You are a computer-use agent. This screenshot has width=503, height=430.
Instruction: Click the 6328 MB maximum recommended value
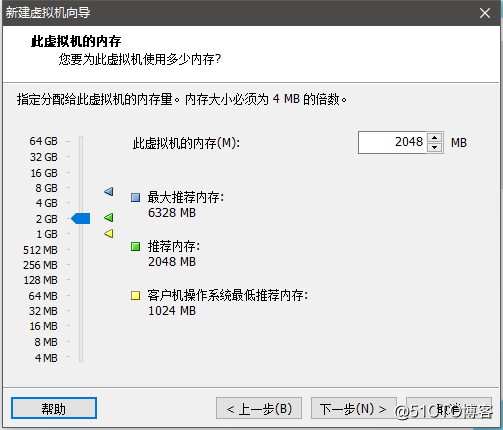click(172, 213)
